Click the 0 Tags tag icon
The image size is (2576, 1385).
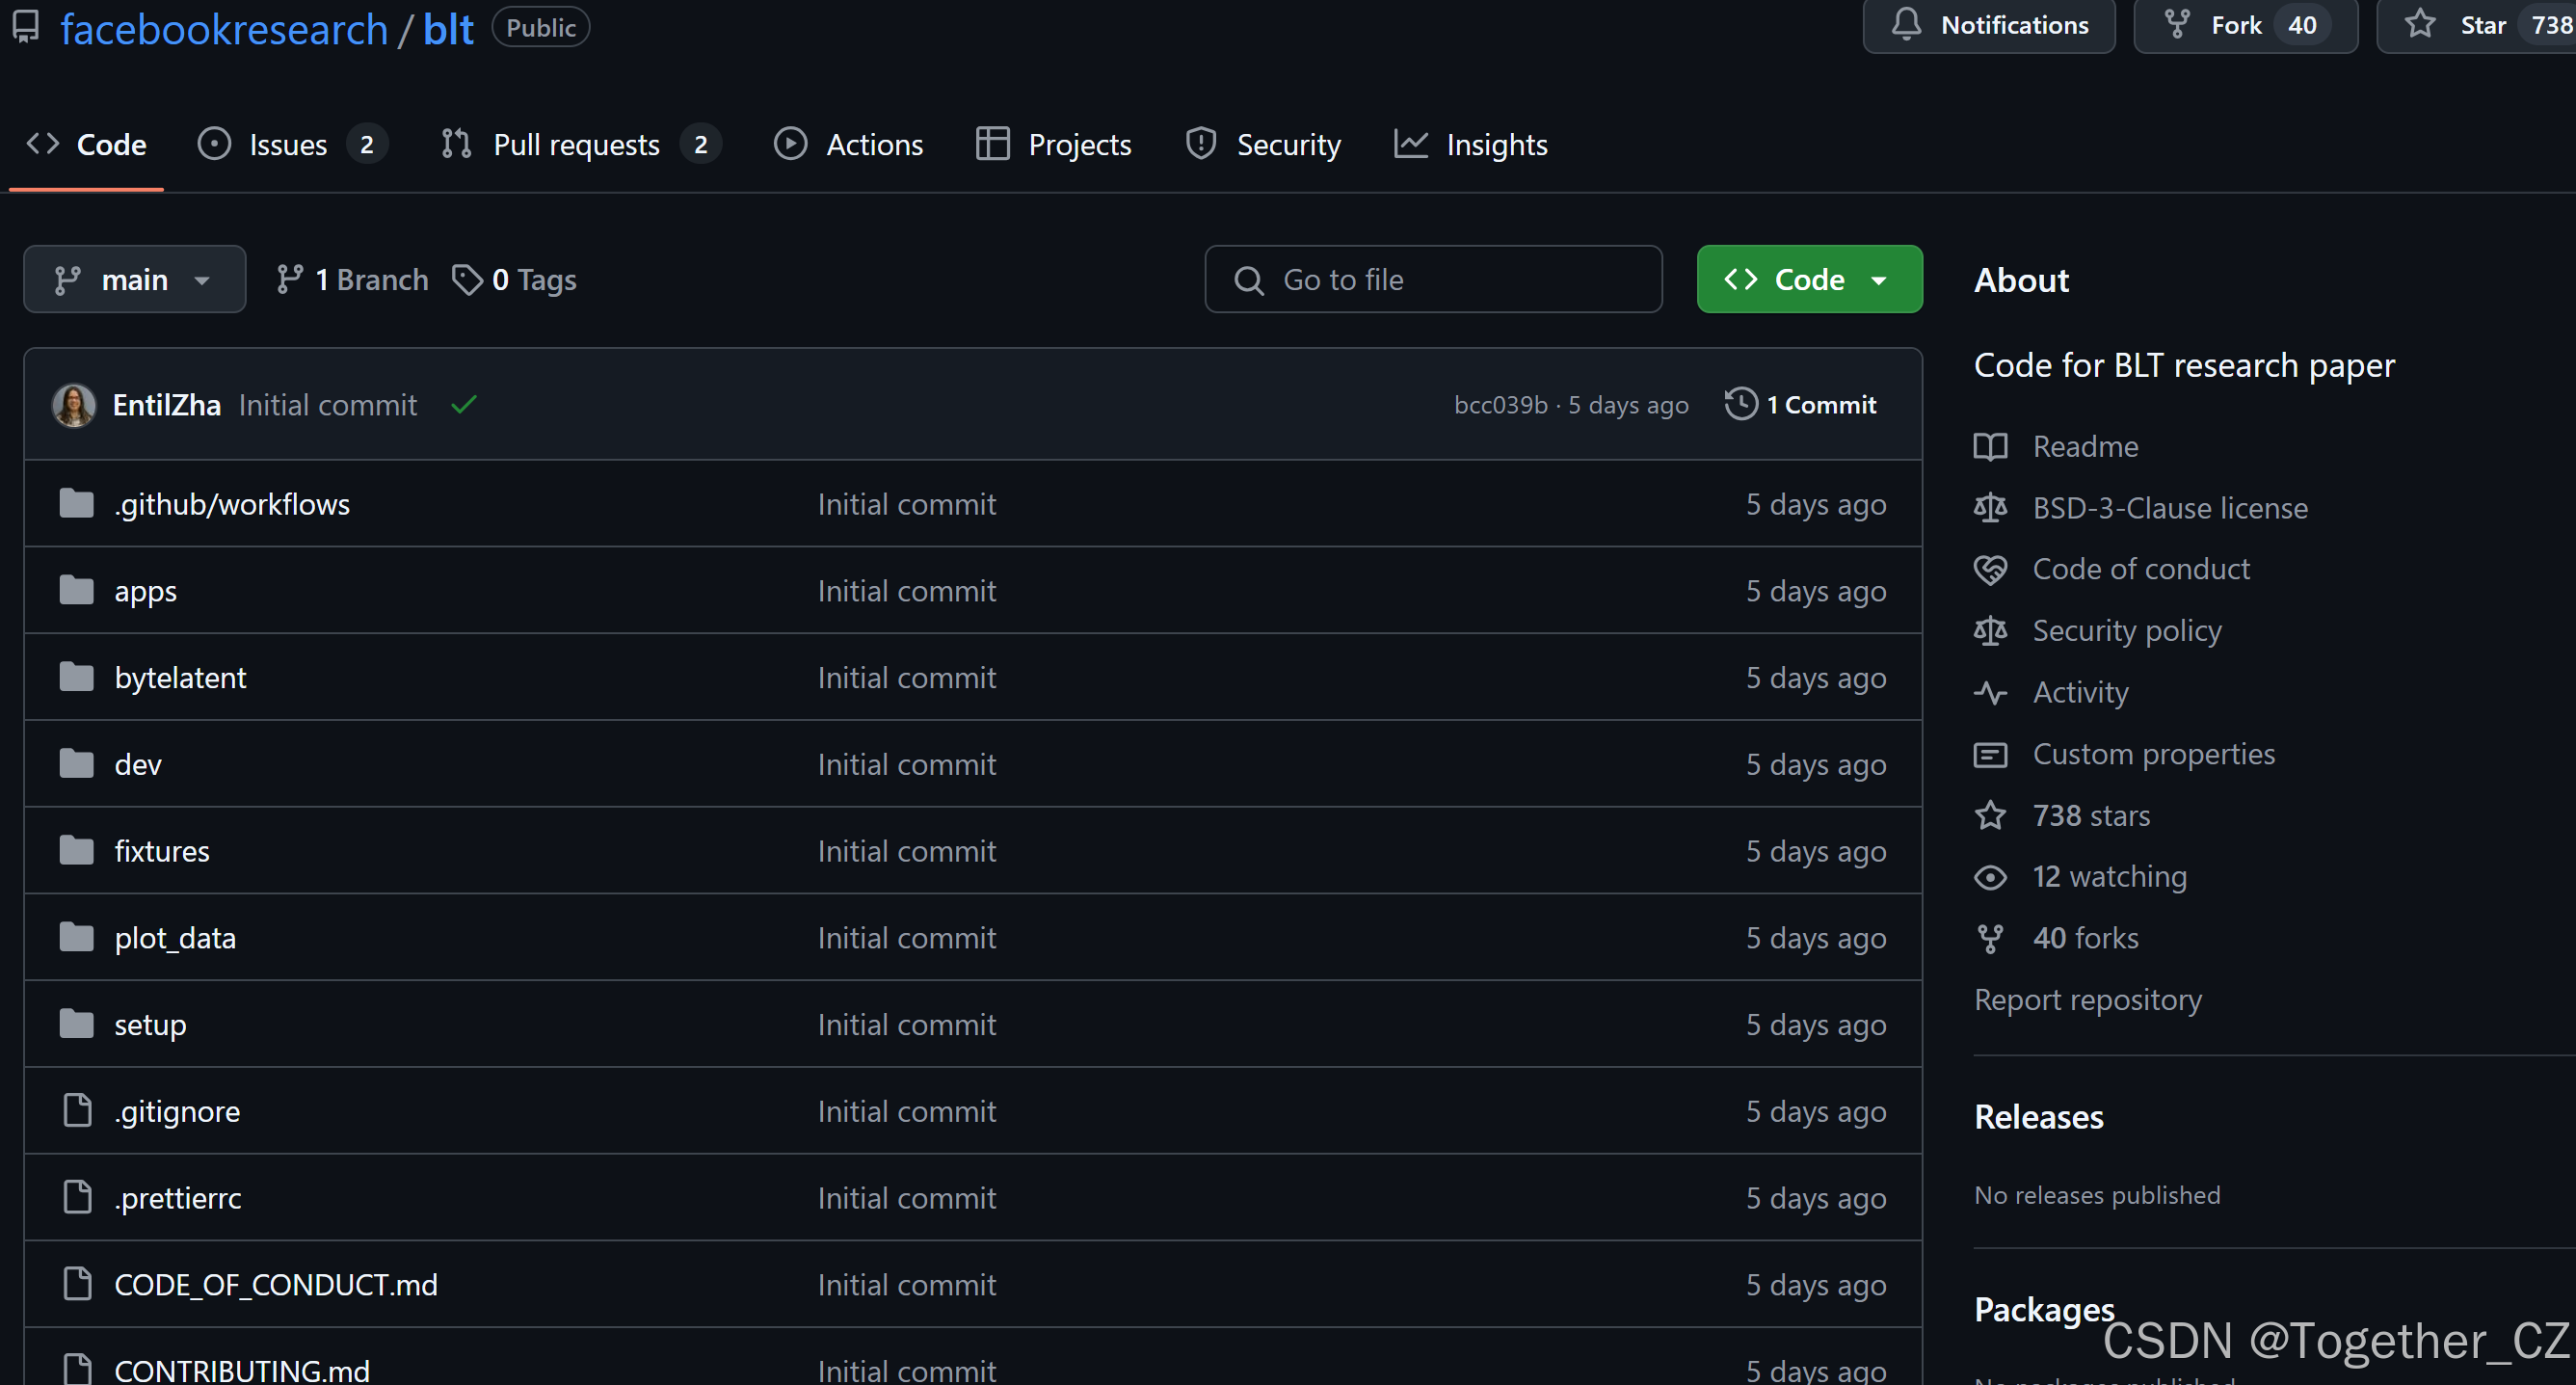click(x=467, y=280)
